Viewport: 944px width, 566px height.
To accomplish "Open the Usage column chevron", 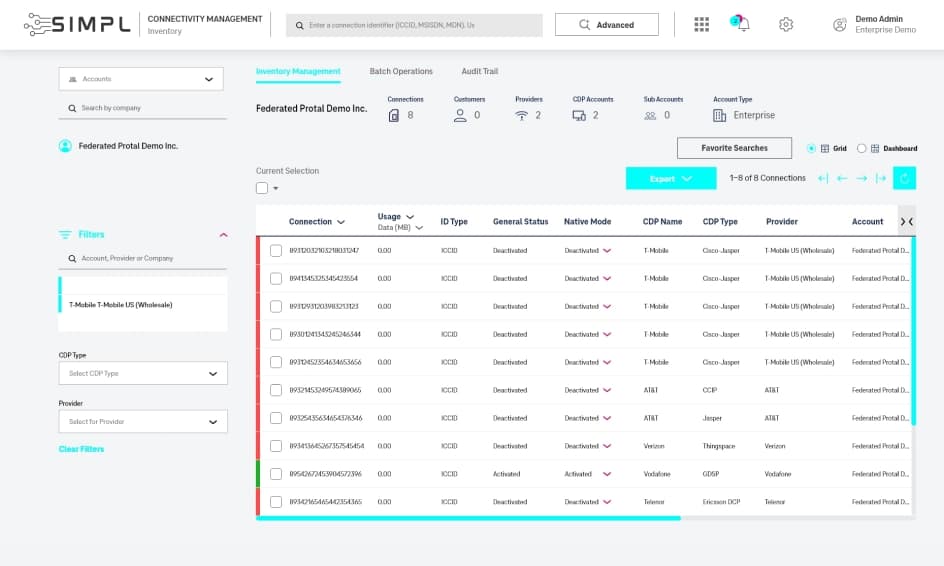I will (x=410, y=217).
